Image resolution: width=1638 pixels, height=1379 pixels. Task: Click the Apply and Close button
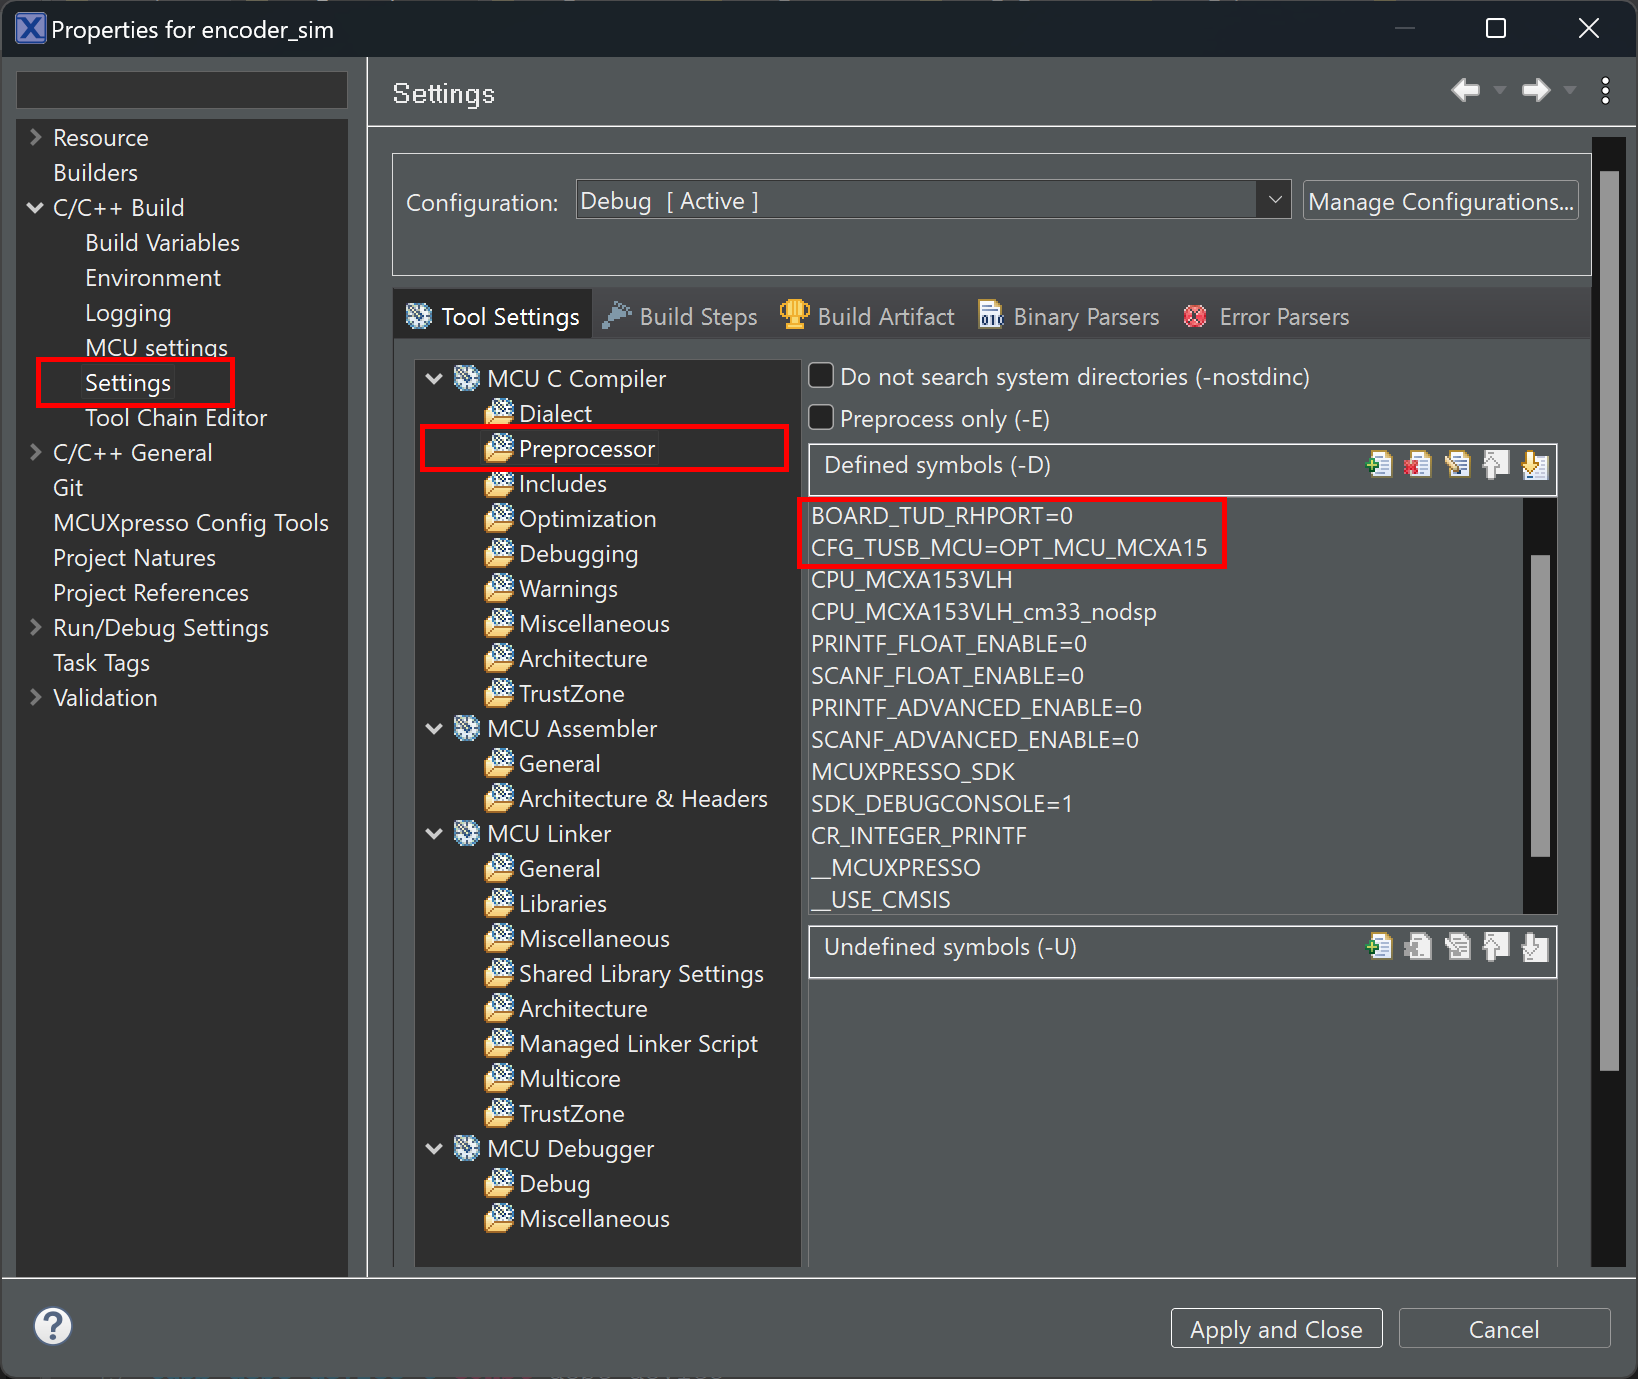(x=1276, y=1329)
